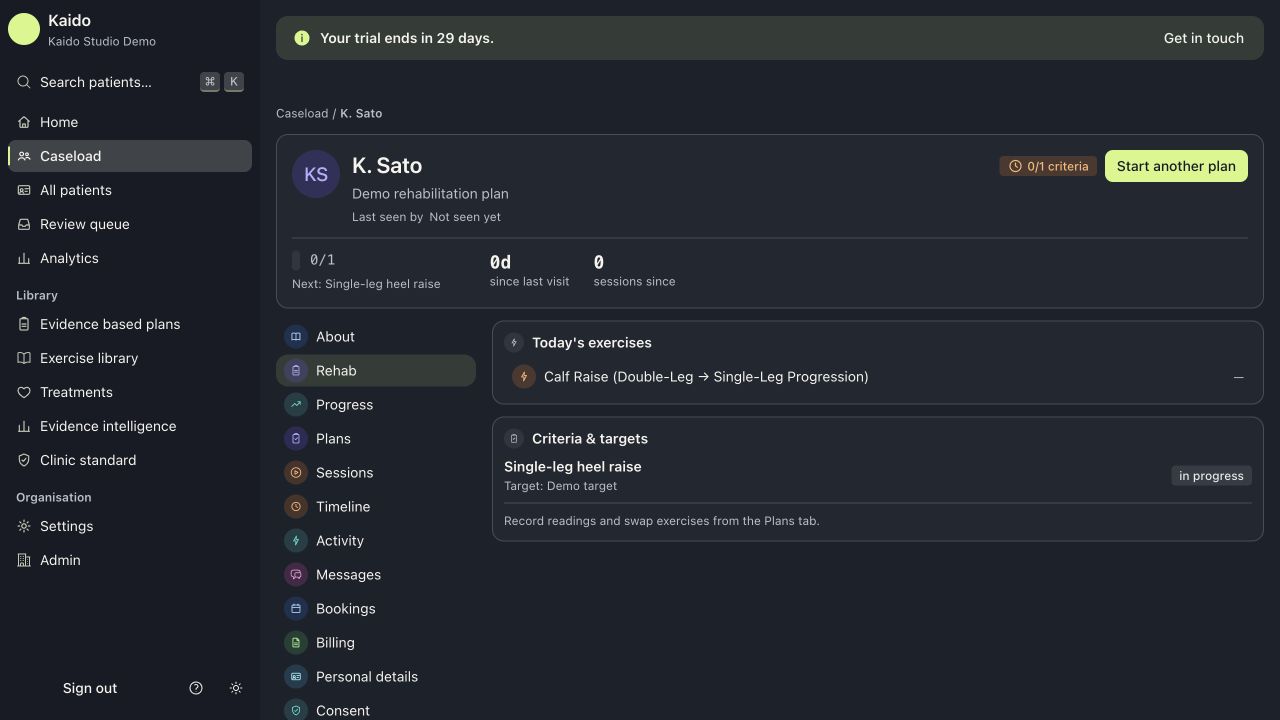
Task: Click the Sessions play icon
Action: (296, 473)
